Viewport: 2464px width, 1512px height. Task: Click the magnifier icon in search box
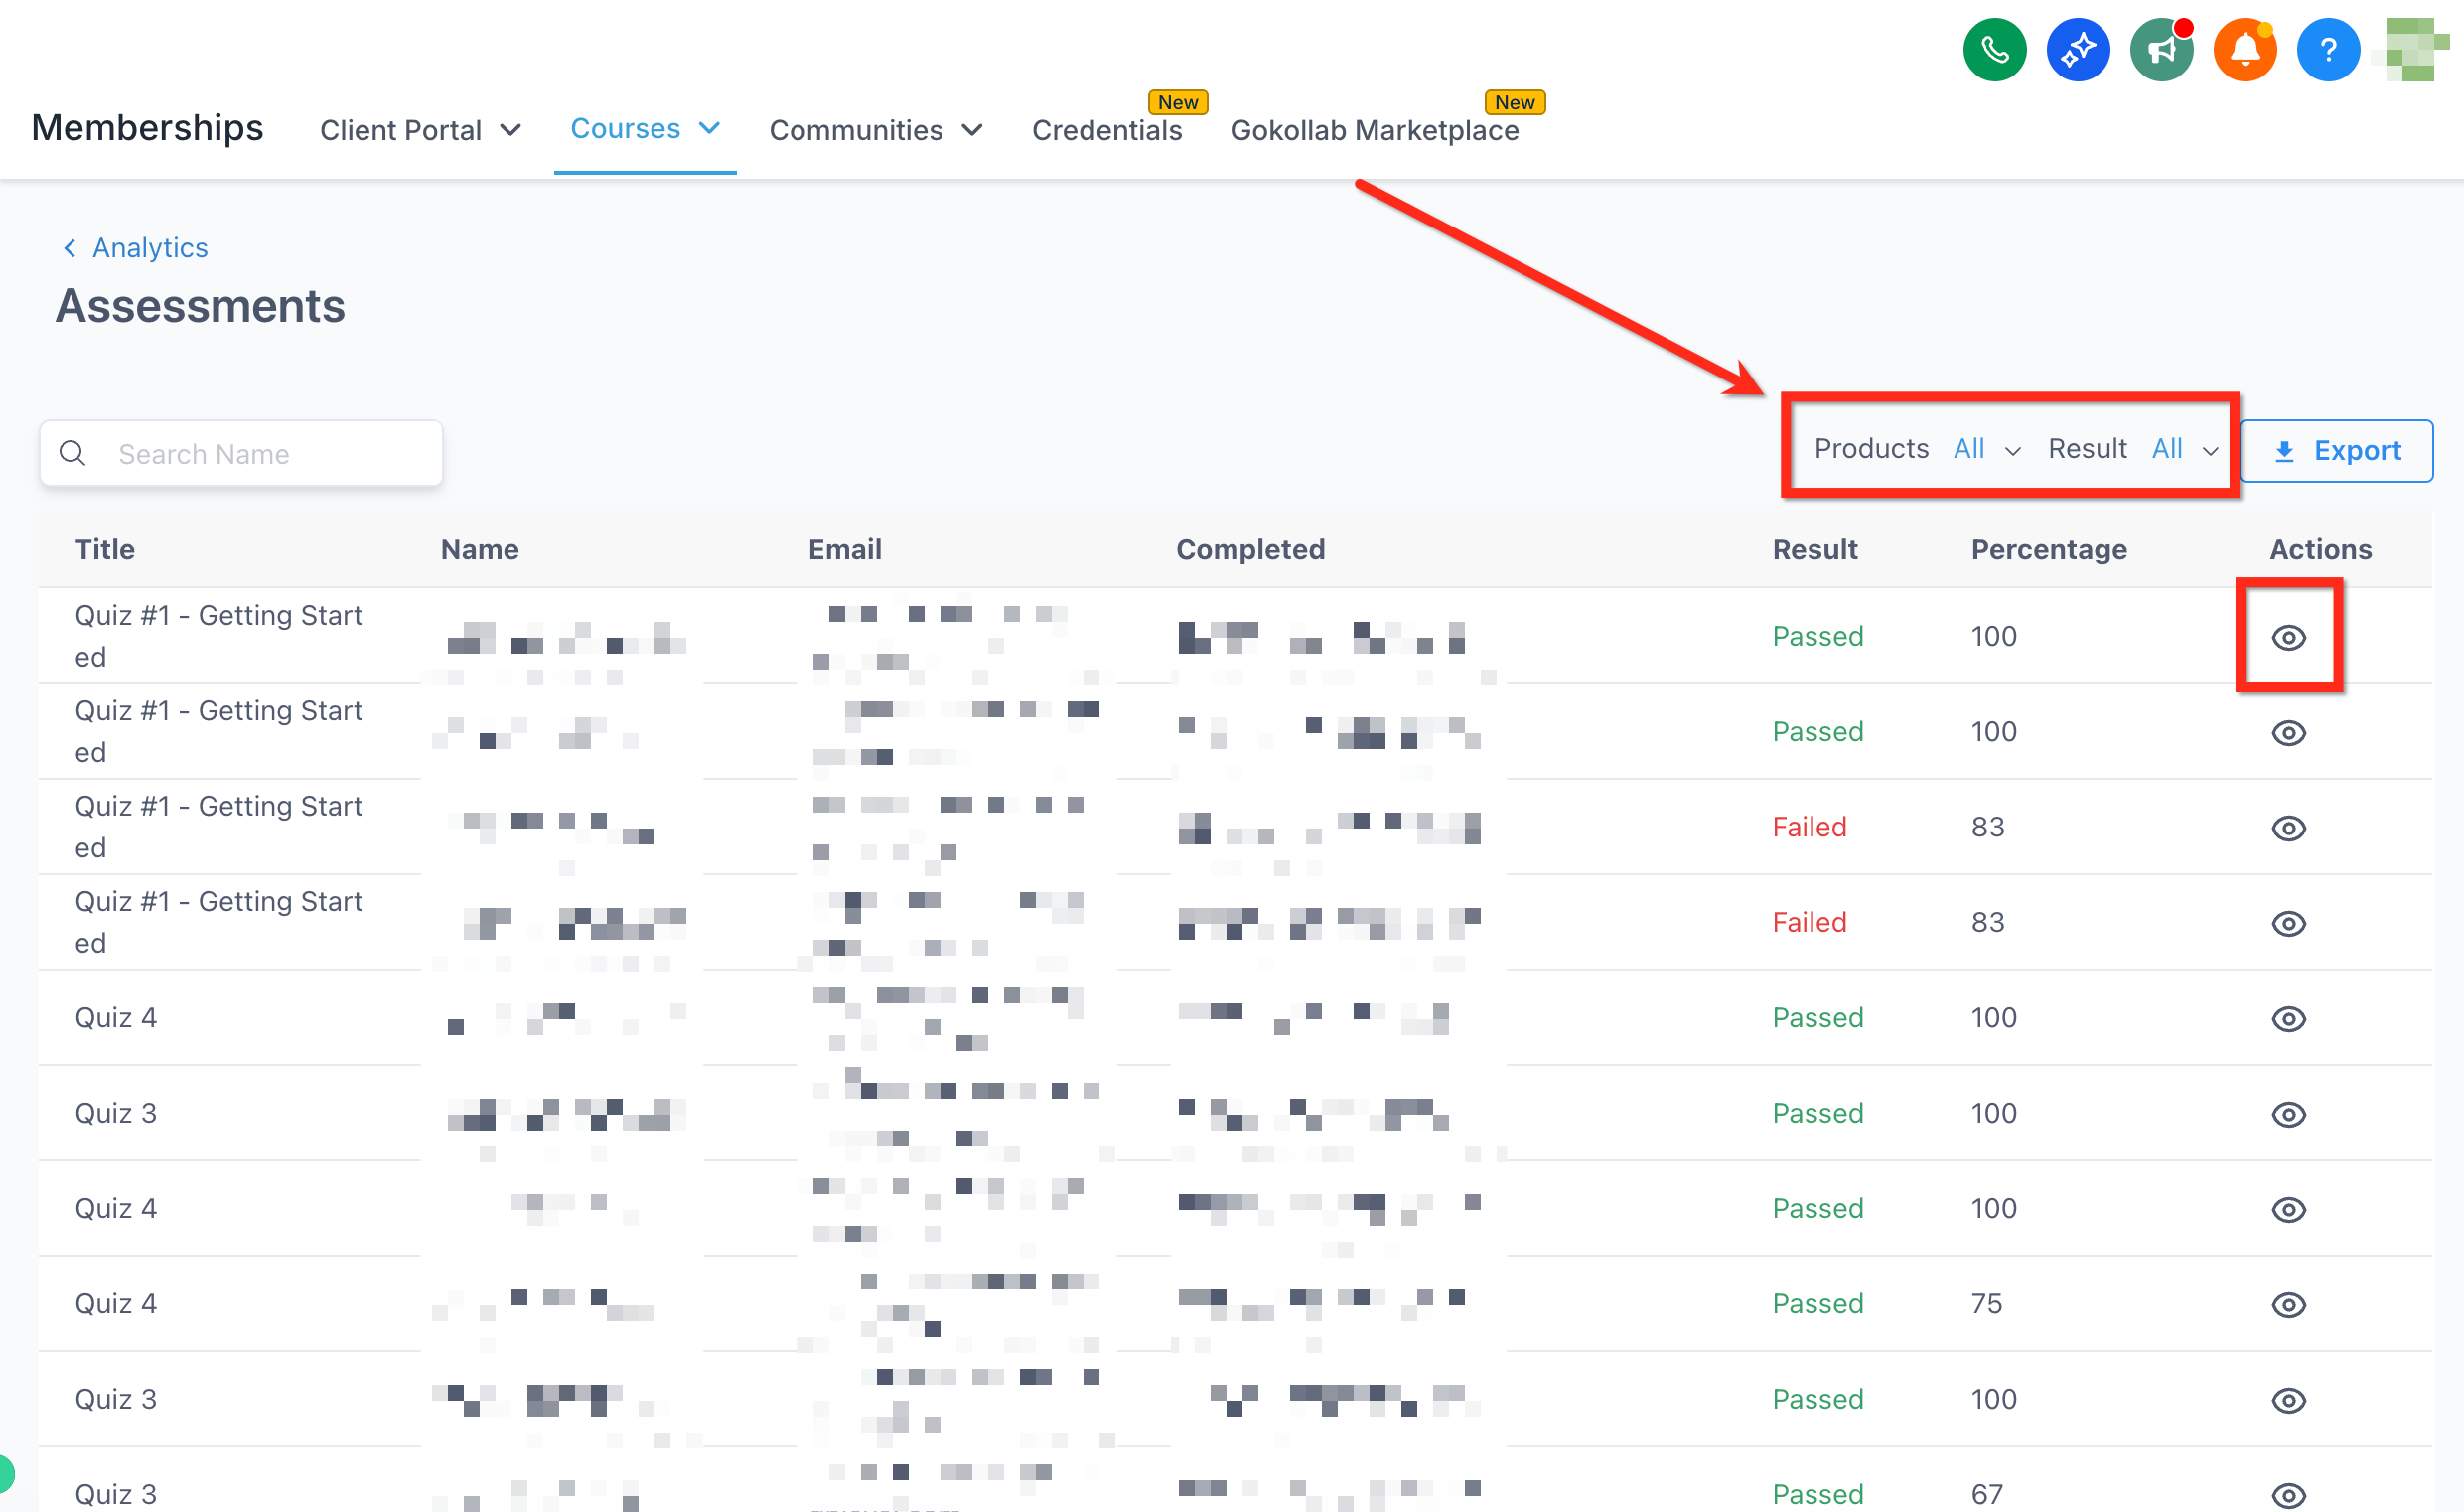pos(72,453)
